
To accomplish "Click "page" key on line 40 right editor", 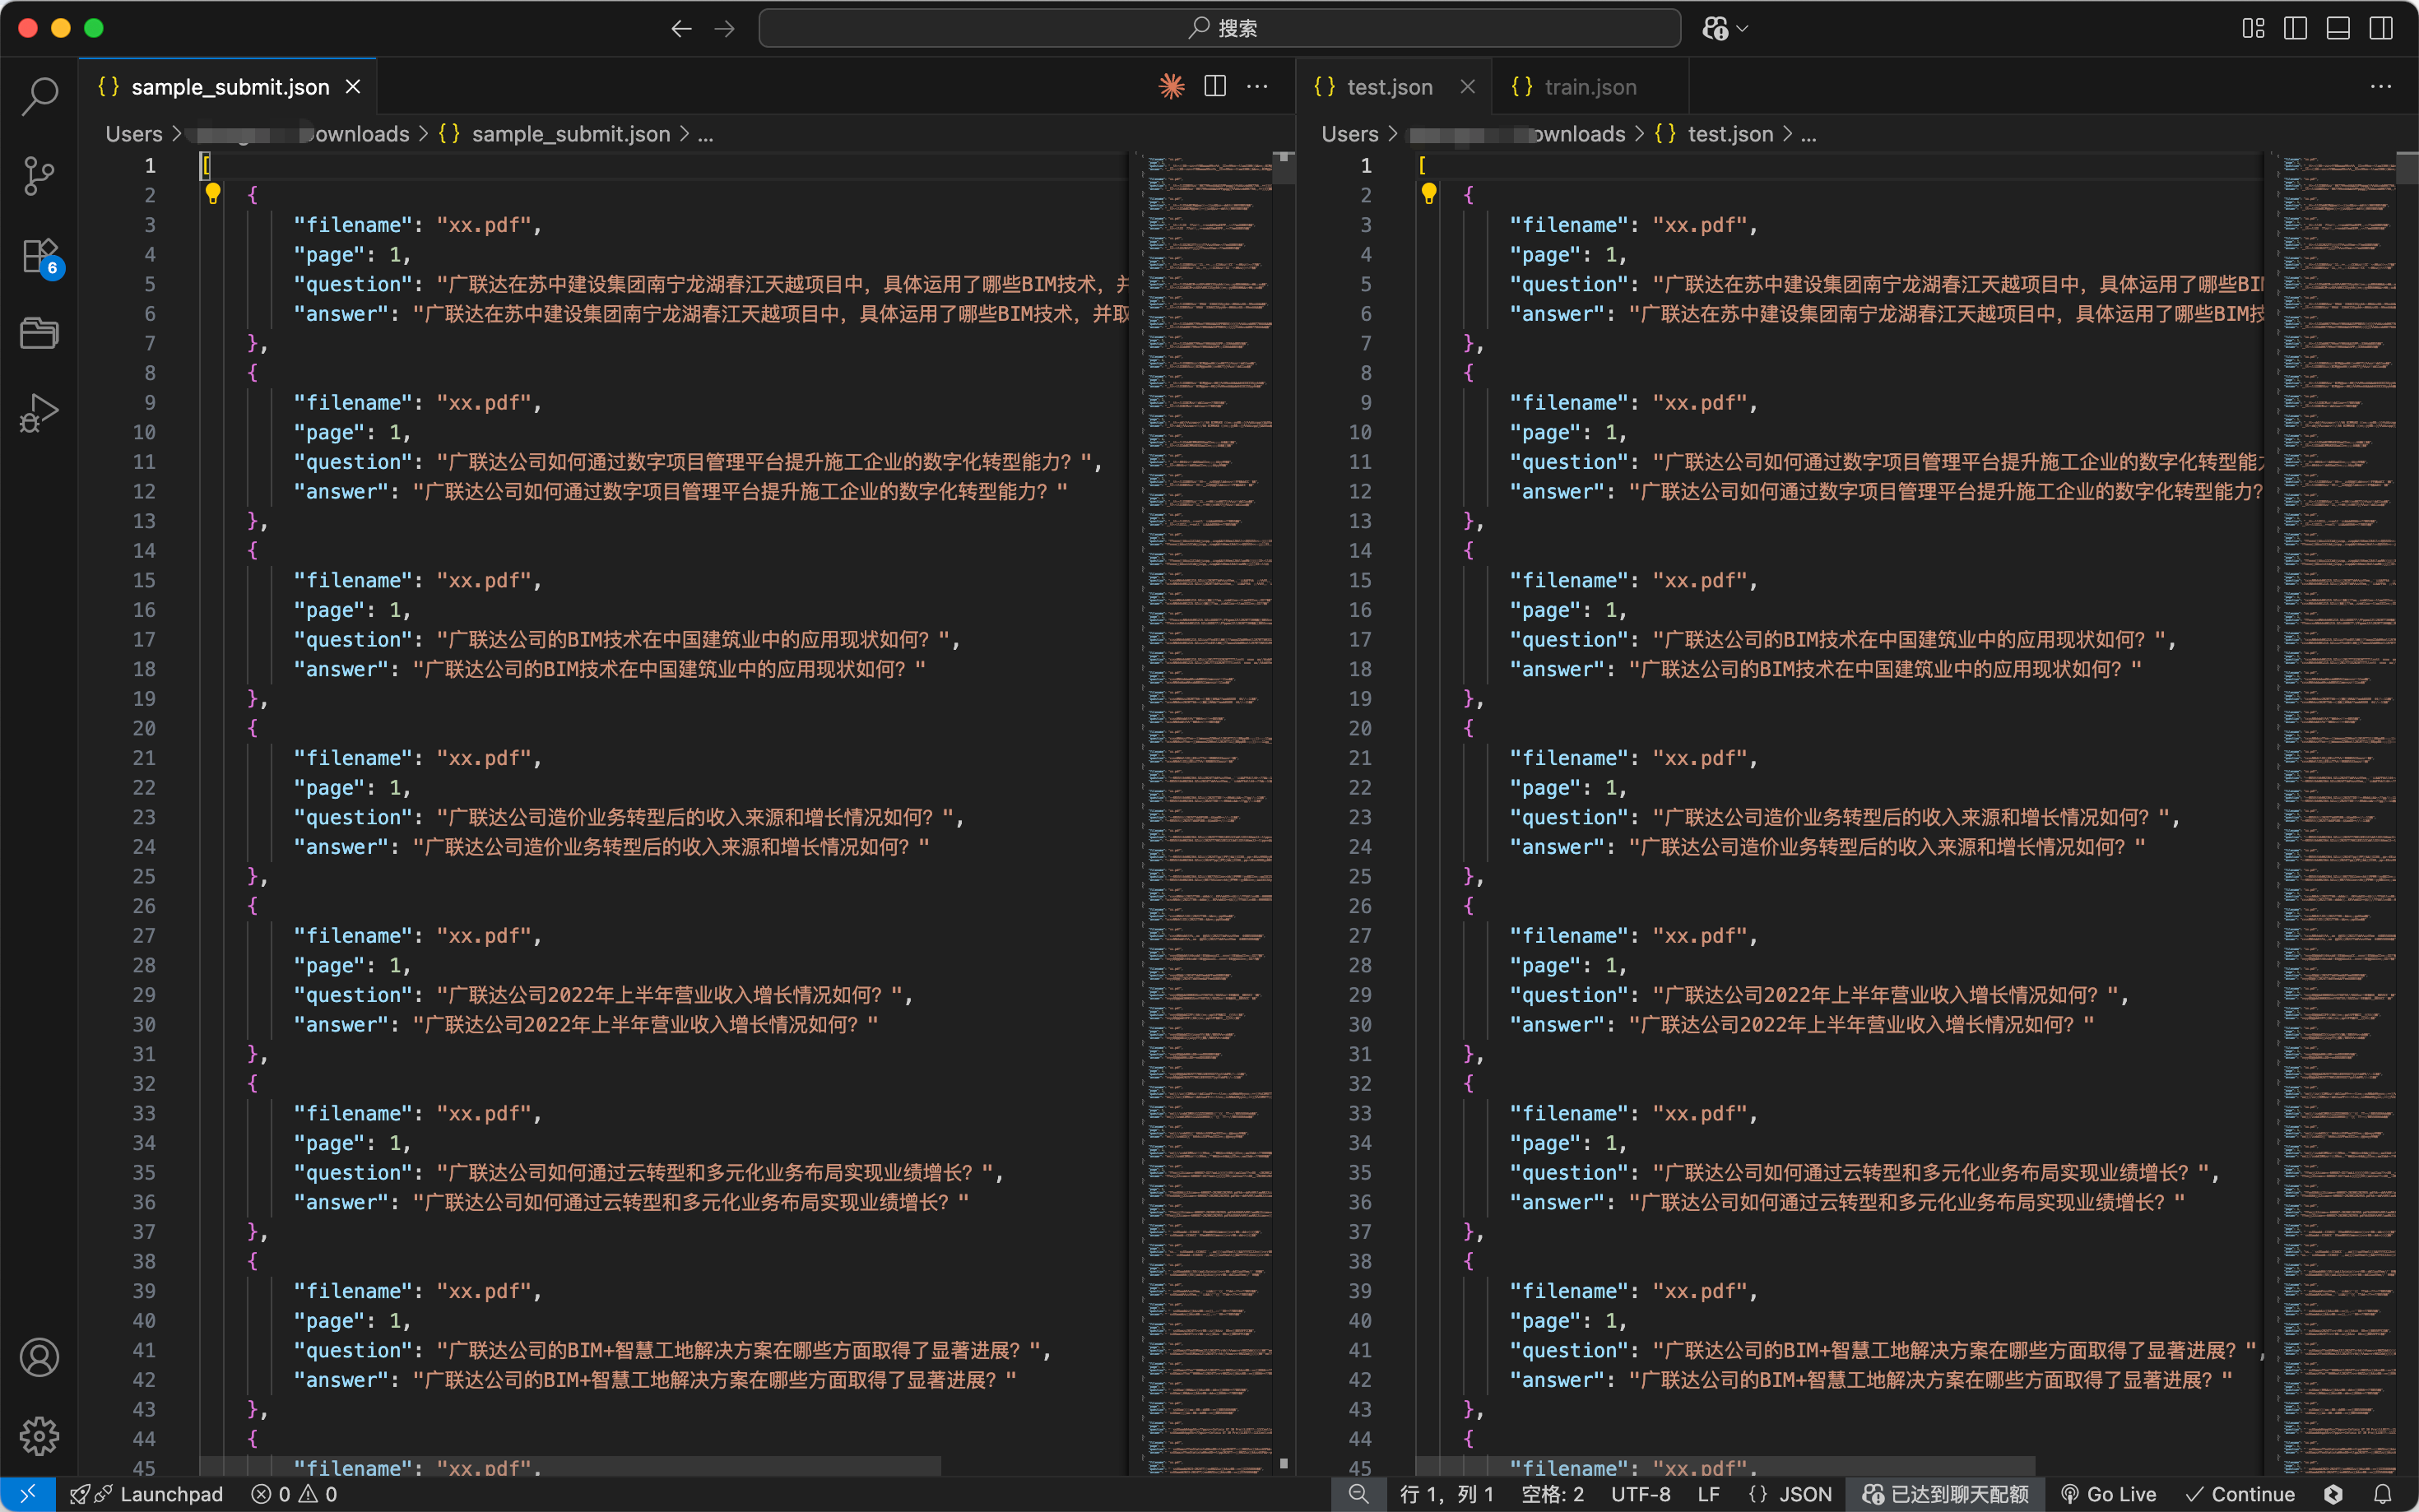I will point(1545,1321).
